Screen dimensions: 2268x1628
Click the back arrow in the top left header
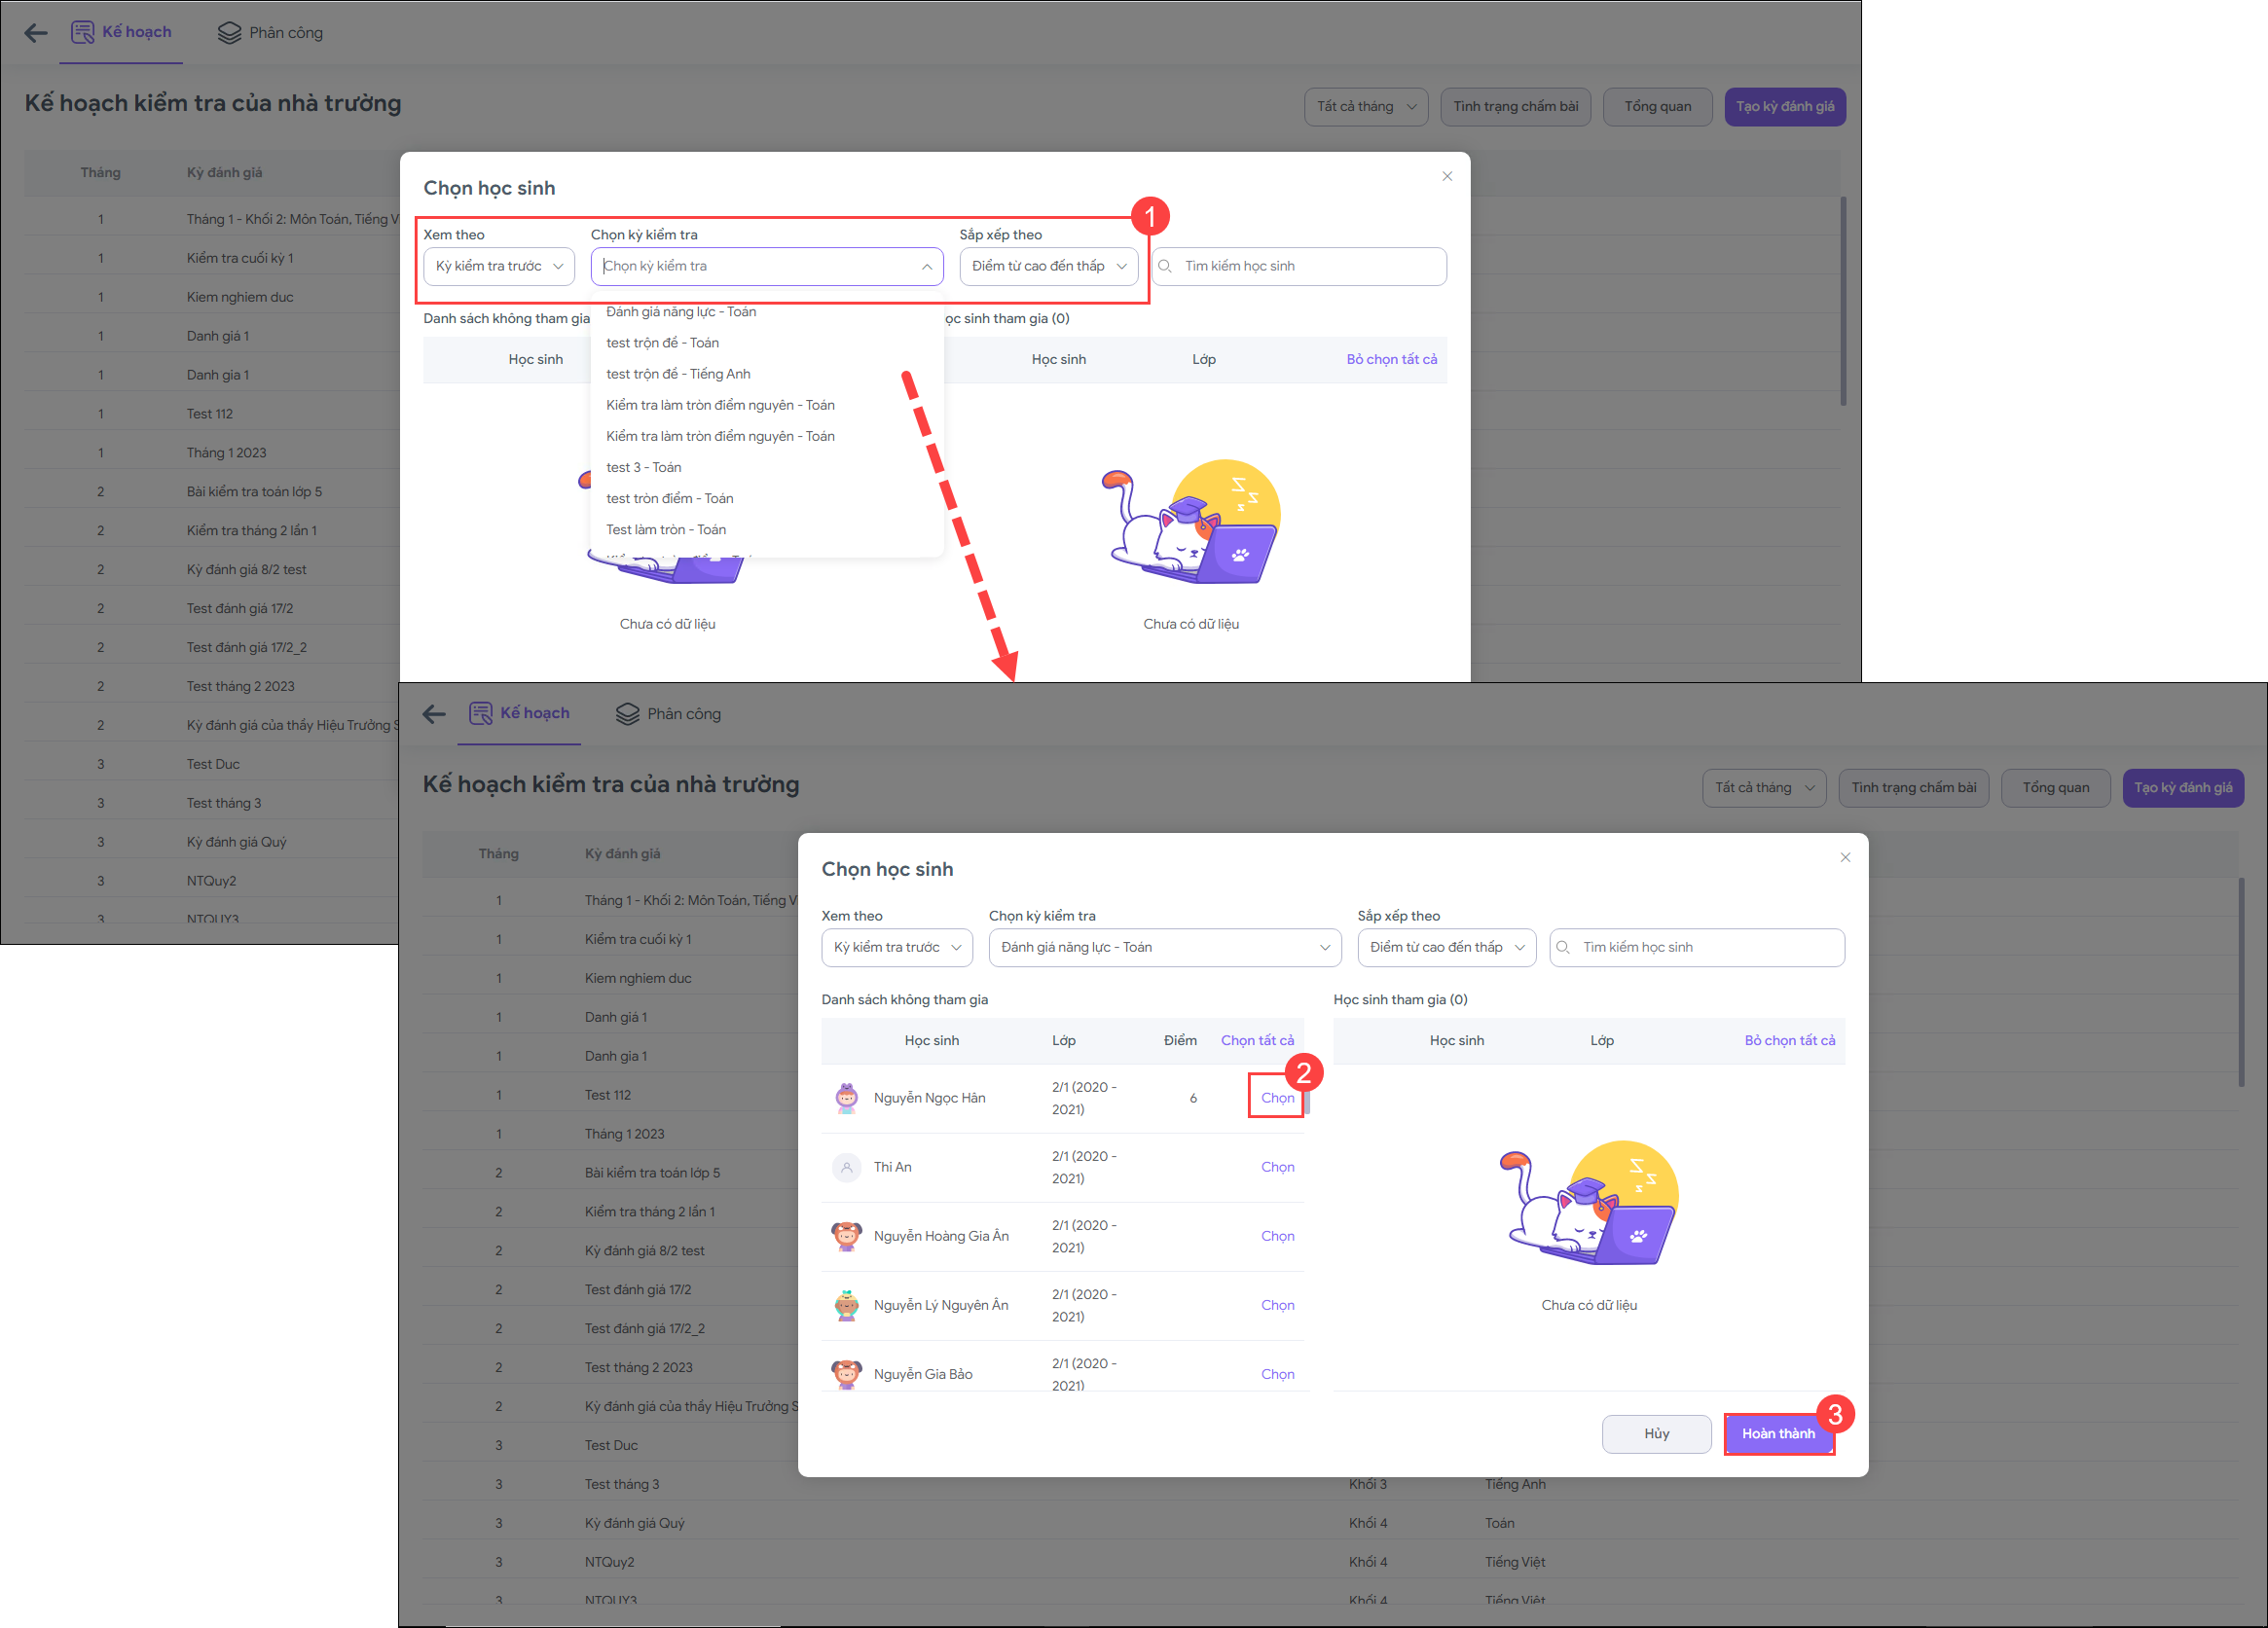pos(36,33)
